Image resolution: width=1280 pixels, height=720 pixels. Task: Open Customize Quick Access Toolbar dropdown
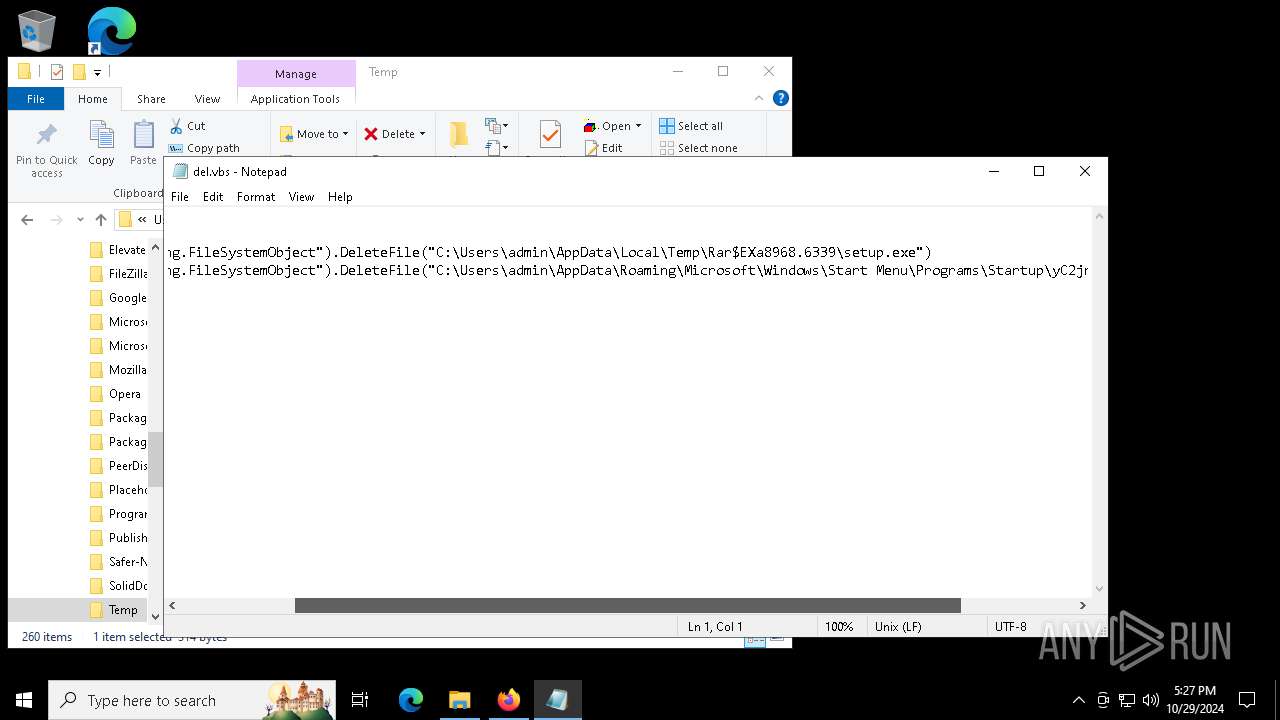pyautogui.click(x=97, y=72)
